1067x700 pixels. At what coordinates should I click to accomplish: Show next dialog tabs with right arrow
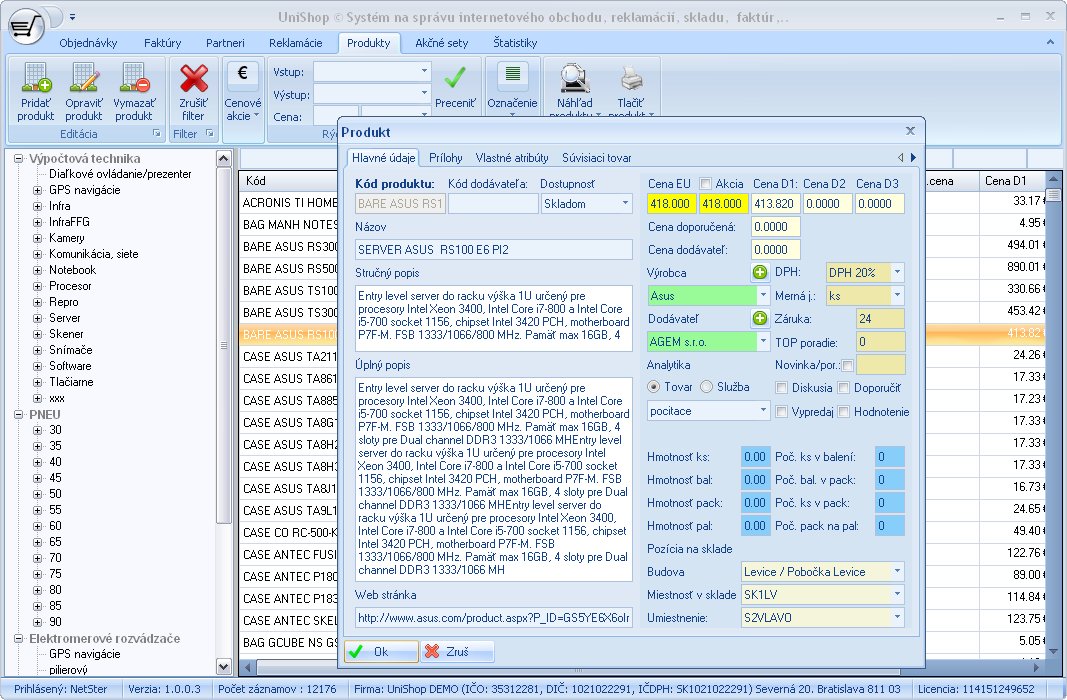[913, 158]
